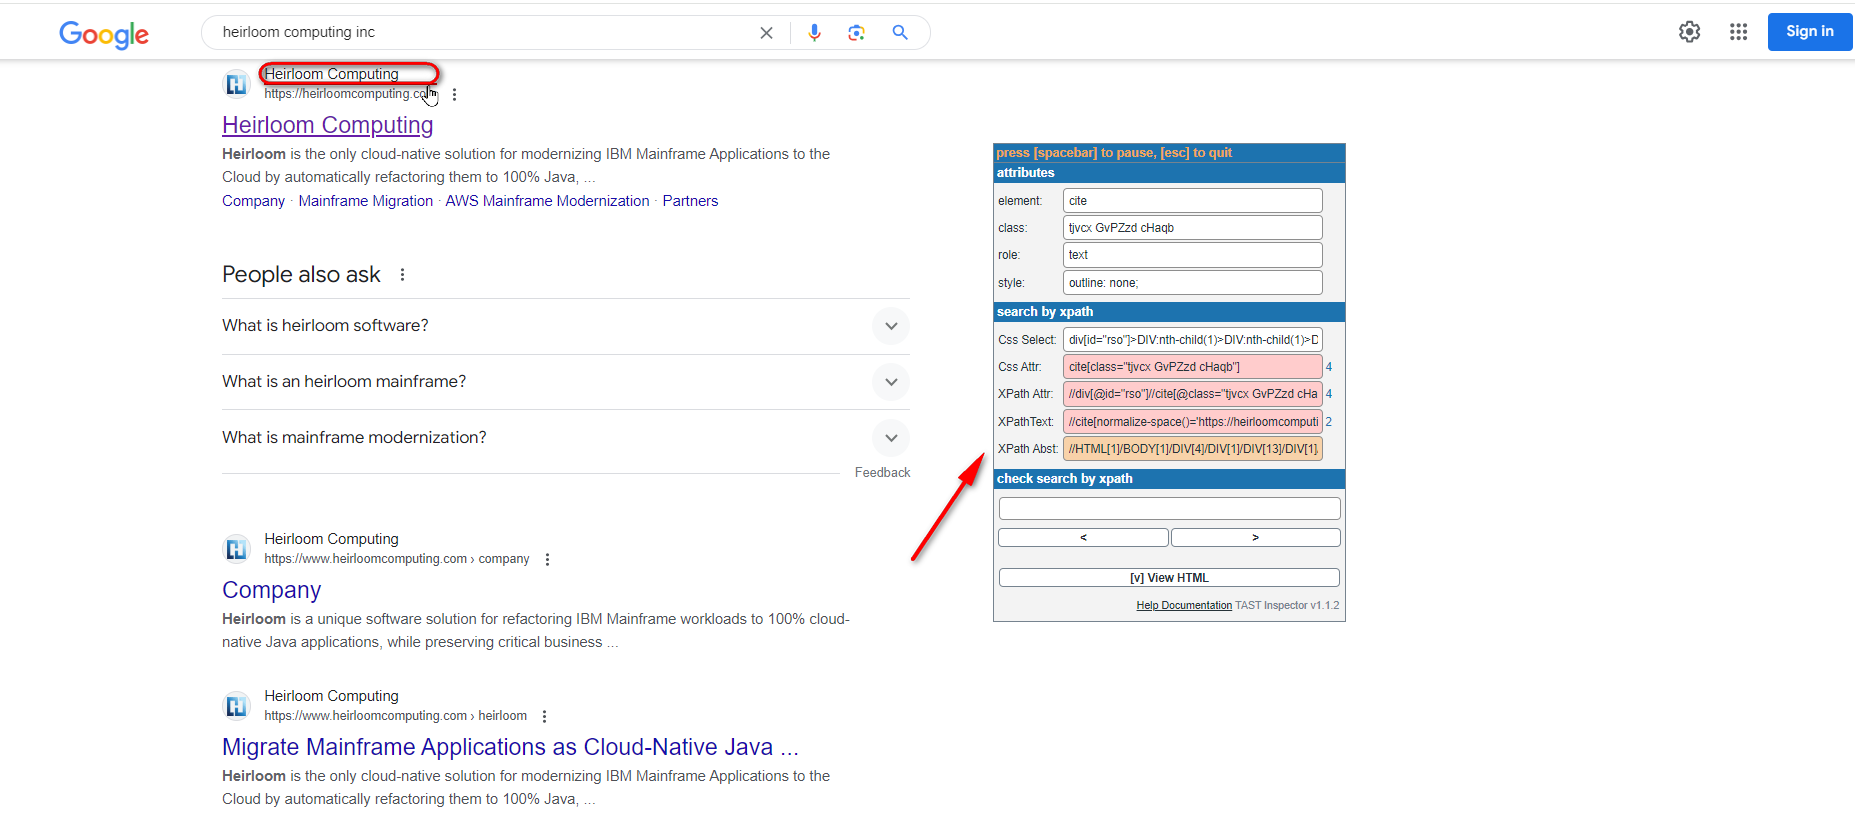1855x832 pixels.
Task: Toggle the [v] View HTML button
Action: pyautogui.click(x=1169, y=578)
